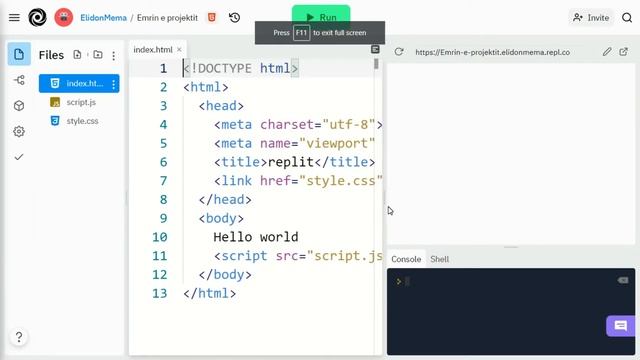Toggle the editor layout panel icon
The width and height of the screenshot is (640, 360).
click(375, 49)
